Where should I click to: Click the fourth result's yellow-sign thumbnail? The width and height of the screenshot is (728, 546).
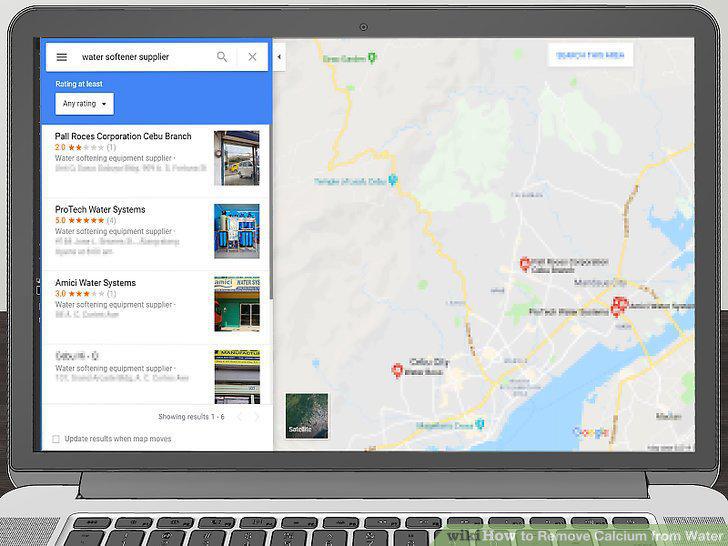click(x=237, y=377)
